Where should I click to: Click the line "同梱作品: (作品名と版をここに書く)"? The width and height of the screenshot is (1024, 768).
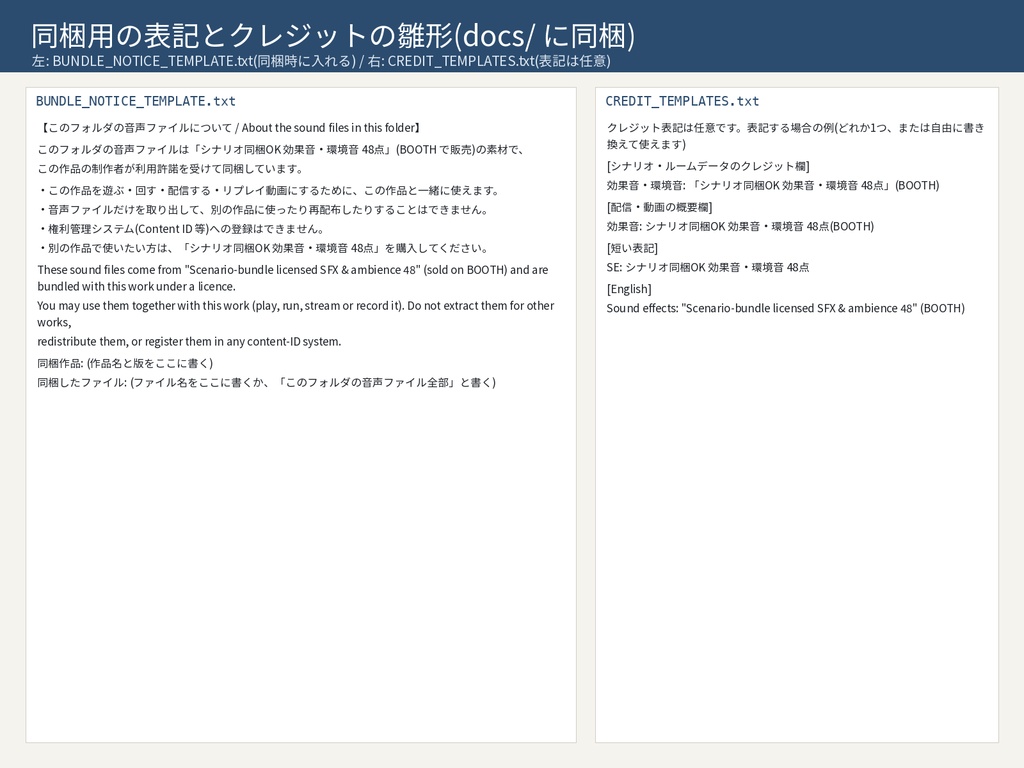(125, 363)
